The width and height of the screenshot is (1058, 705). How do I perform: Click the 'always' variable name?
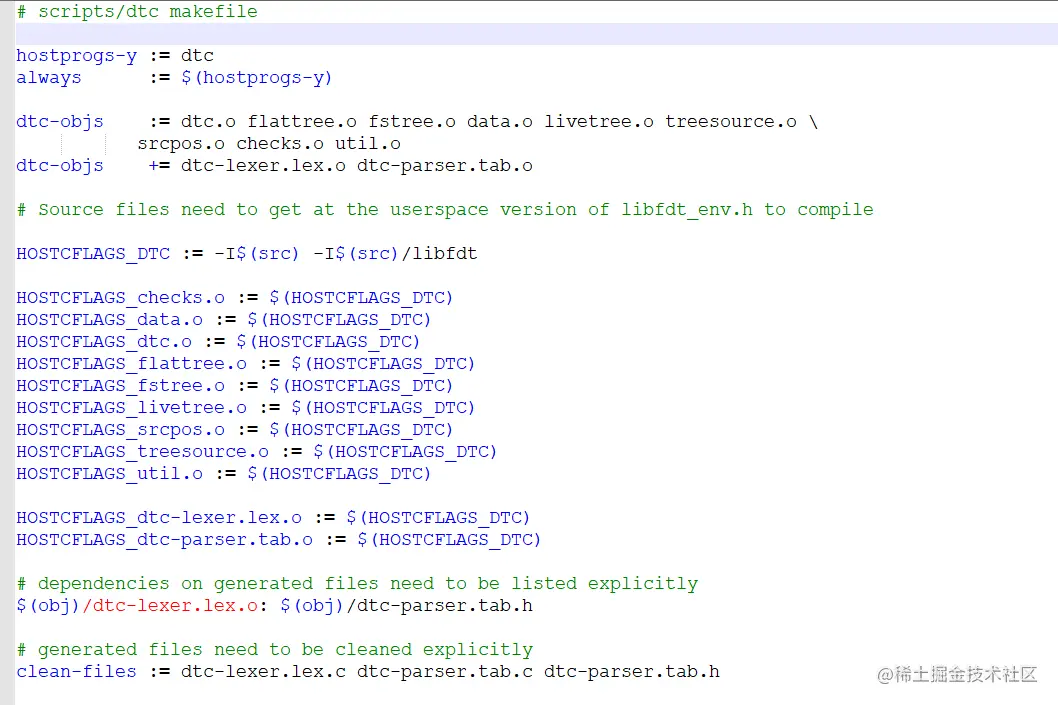(x=49, y=78)
